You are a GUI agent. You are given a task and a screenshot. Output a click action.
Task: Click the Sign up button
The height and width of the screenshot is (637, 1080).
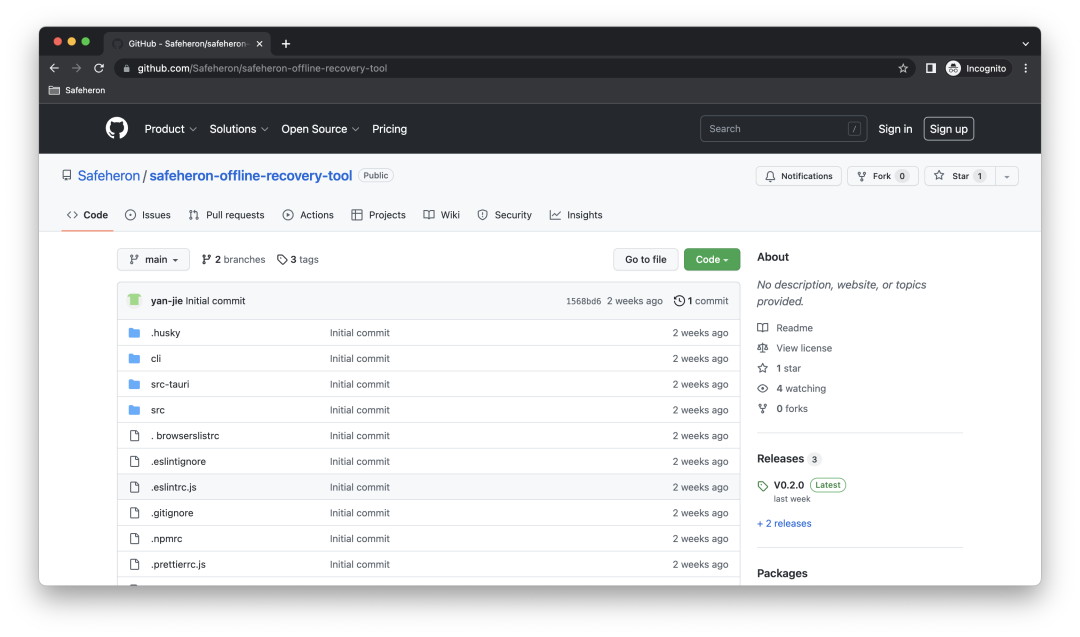pyautogui.click(x=948, y=129)
